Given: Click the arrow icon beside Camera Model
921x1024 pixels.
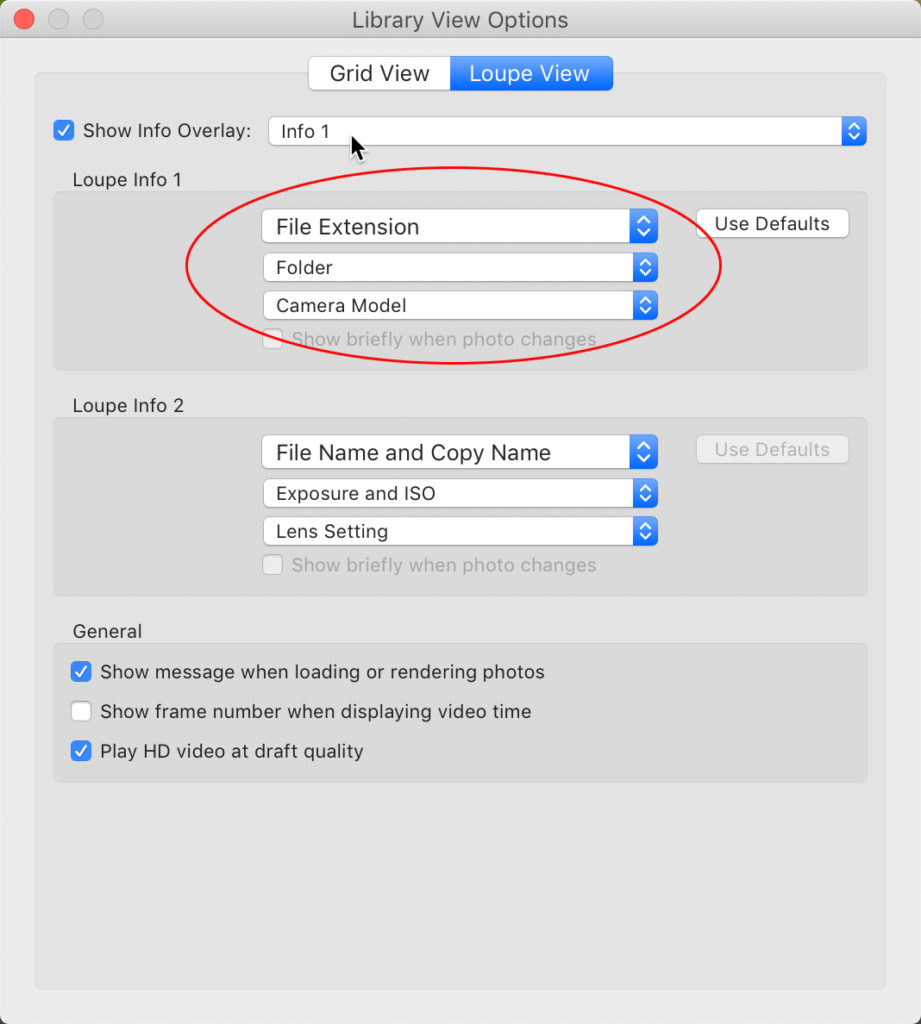Looking at the screenshot, I should click(645, 306).
